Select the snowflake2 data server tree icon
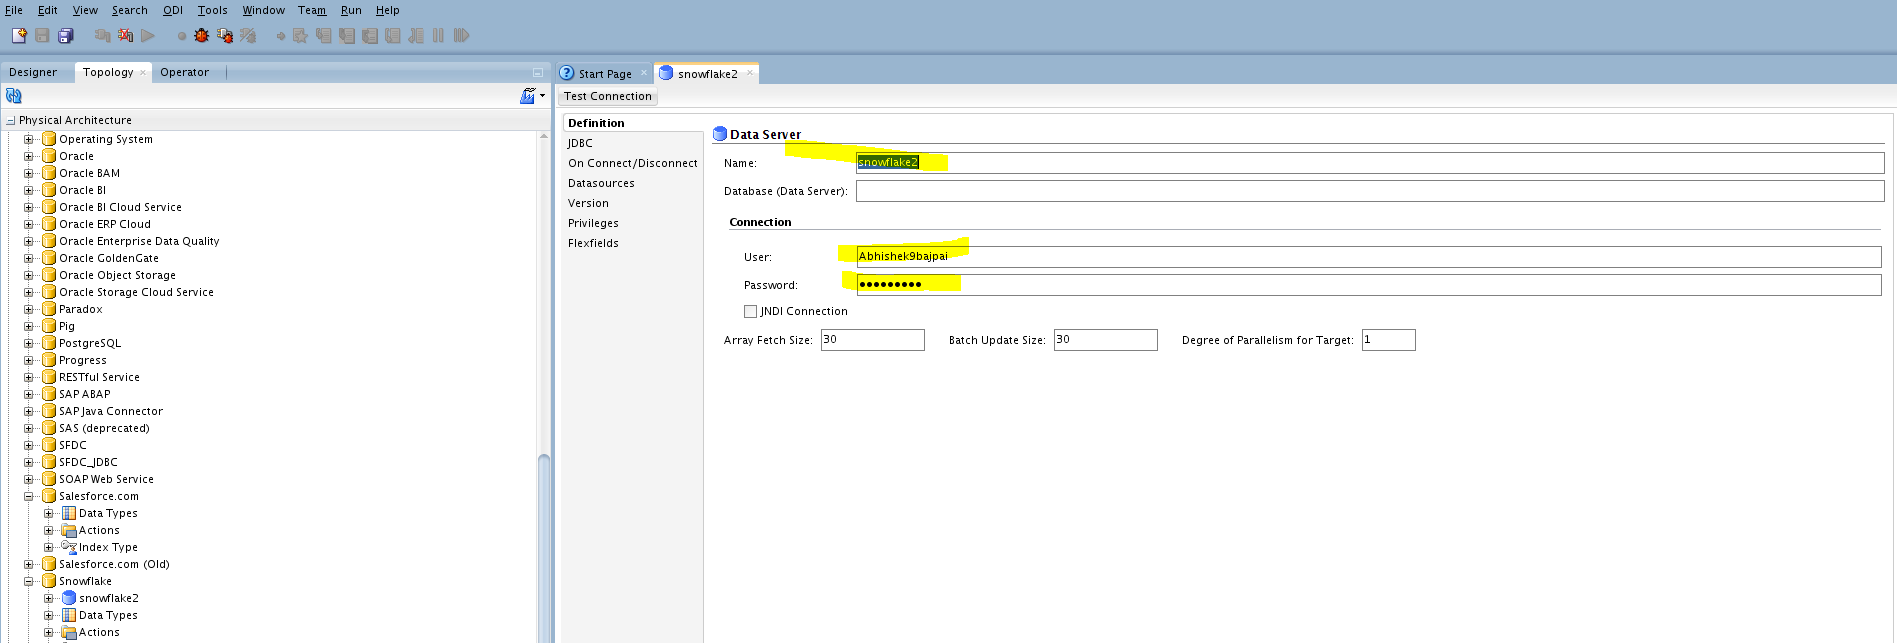This screenshot has width=1897, height=643. (x=69, y=598)
